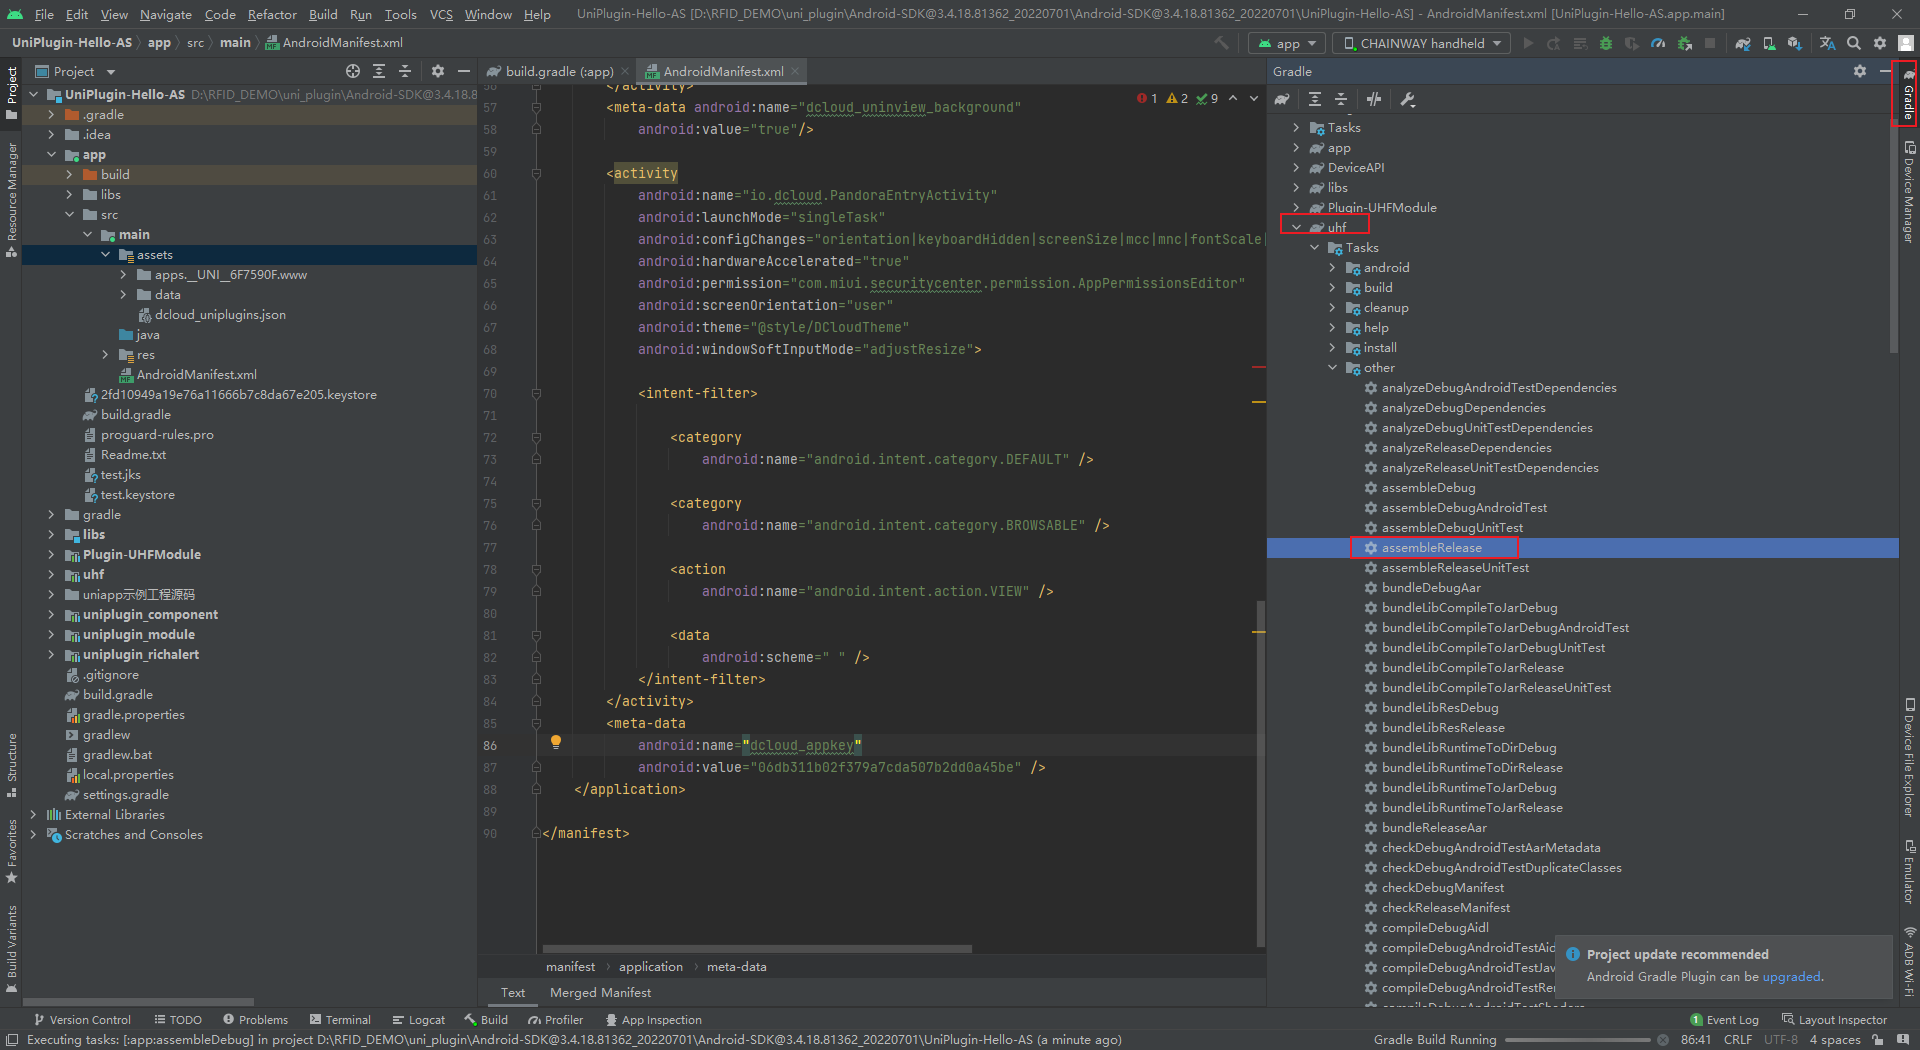The image size is (1920, 1050).
Task: Open the Navigate menu
Action: point(165,14)
